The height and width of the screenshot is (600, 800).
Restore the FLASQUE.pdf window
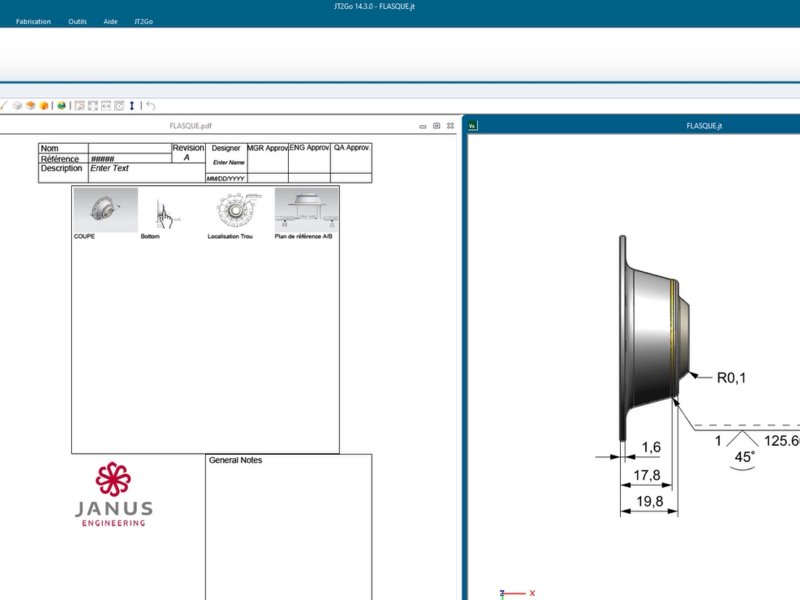437,126
